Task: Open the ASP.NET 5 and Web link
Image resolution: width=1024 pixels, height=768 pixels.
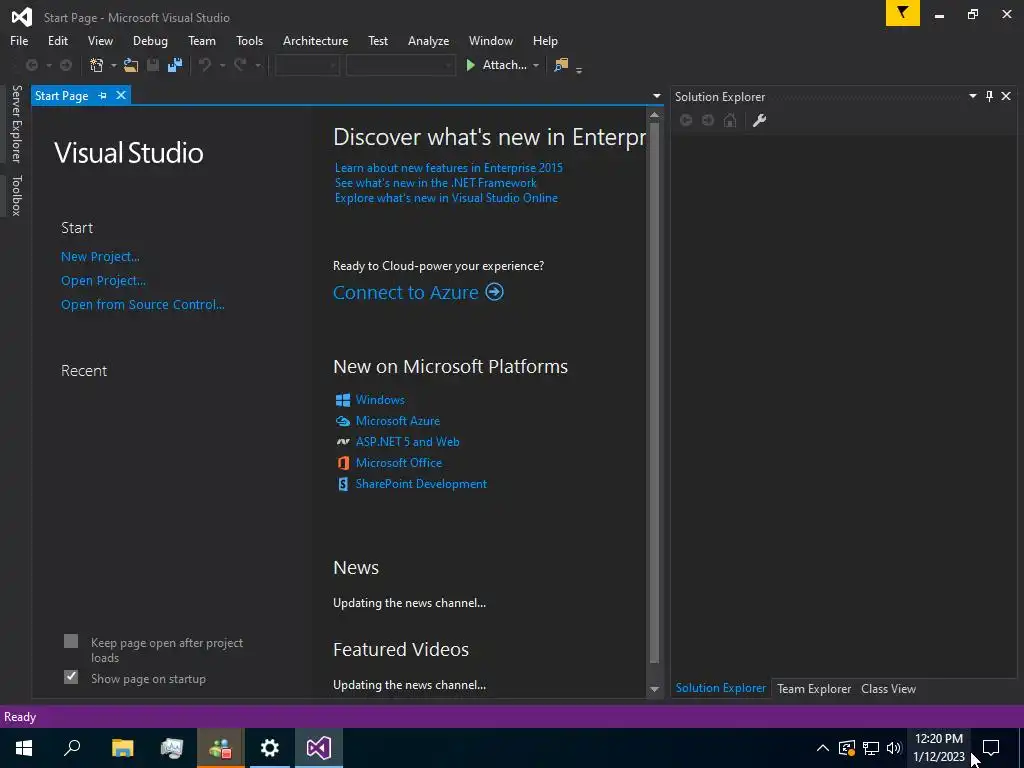Action: (x=408, y=441)
